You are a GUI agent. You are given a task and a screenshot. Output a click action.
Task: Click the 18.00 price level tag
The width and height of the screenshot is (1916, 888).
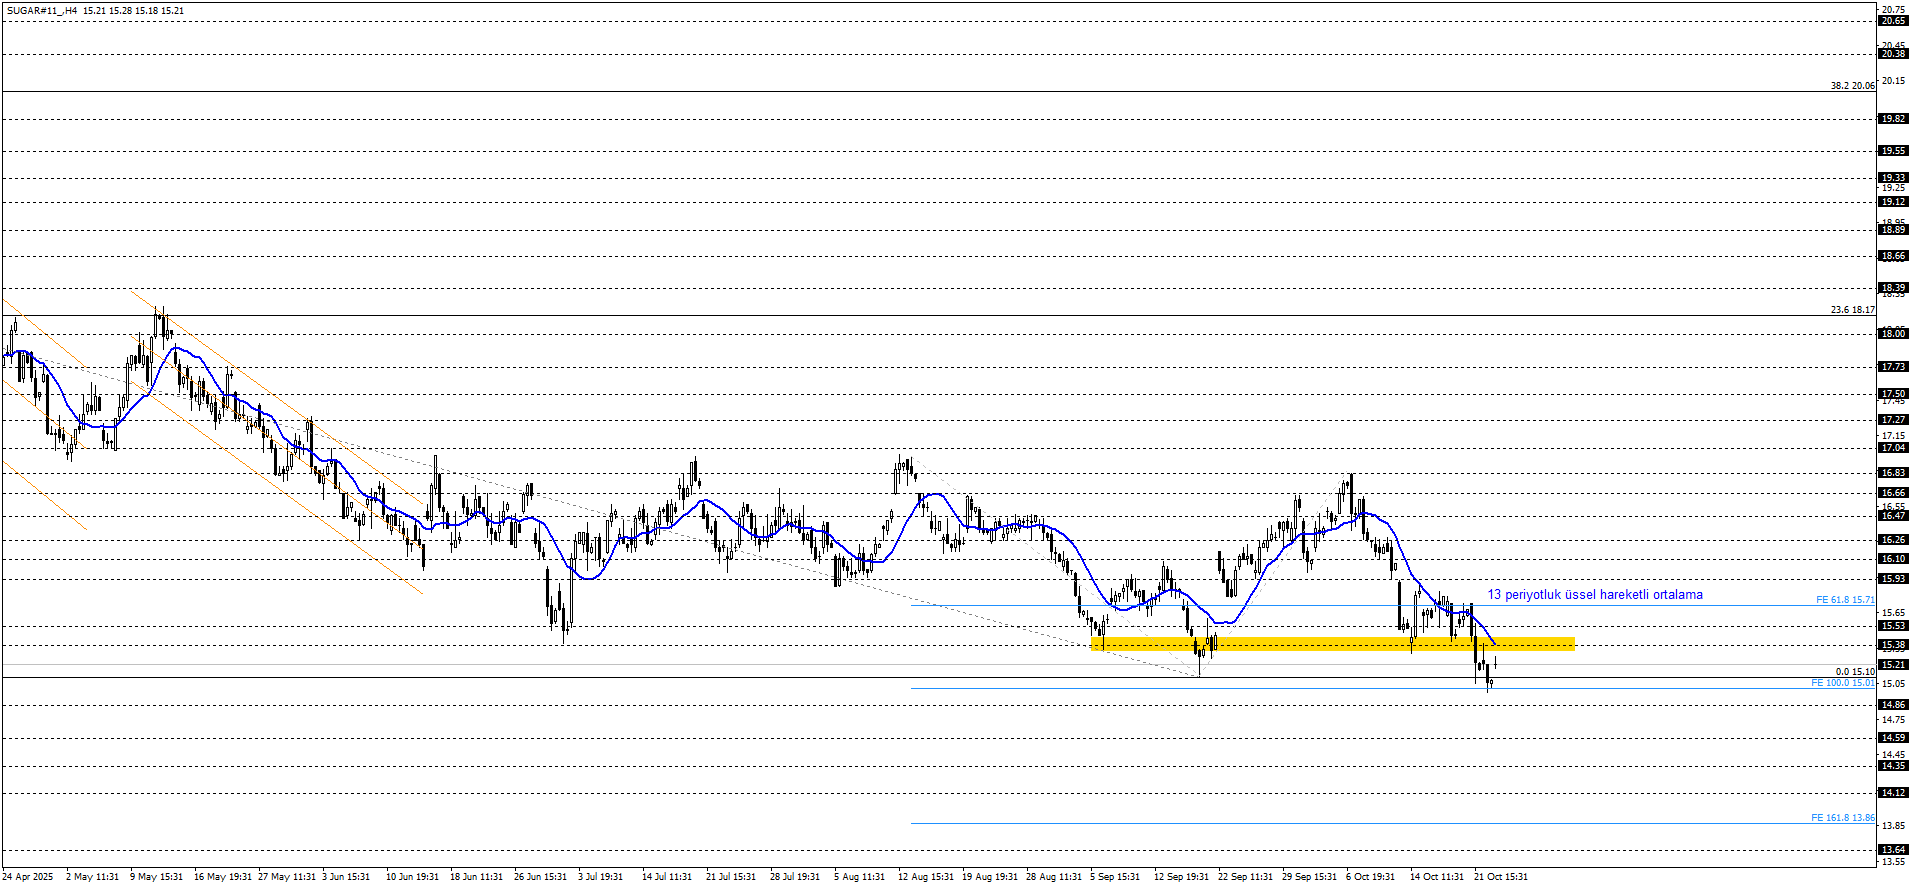pyautogui.click(x=1893, y=334)
